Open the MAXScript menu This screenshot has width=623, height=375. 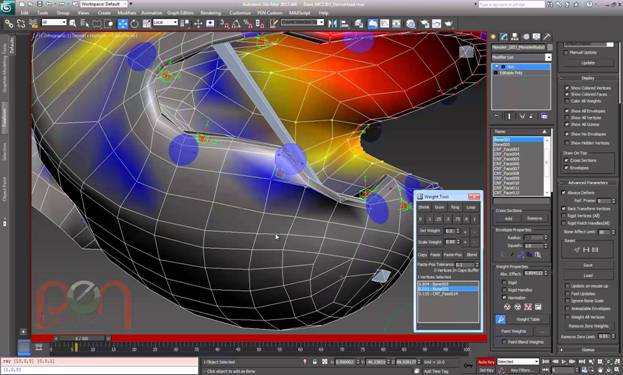click(x=300, y=13)
